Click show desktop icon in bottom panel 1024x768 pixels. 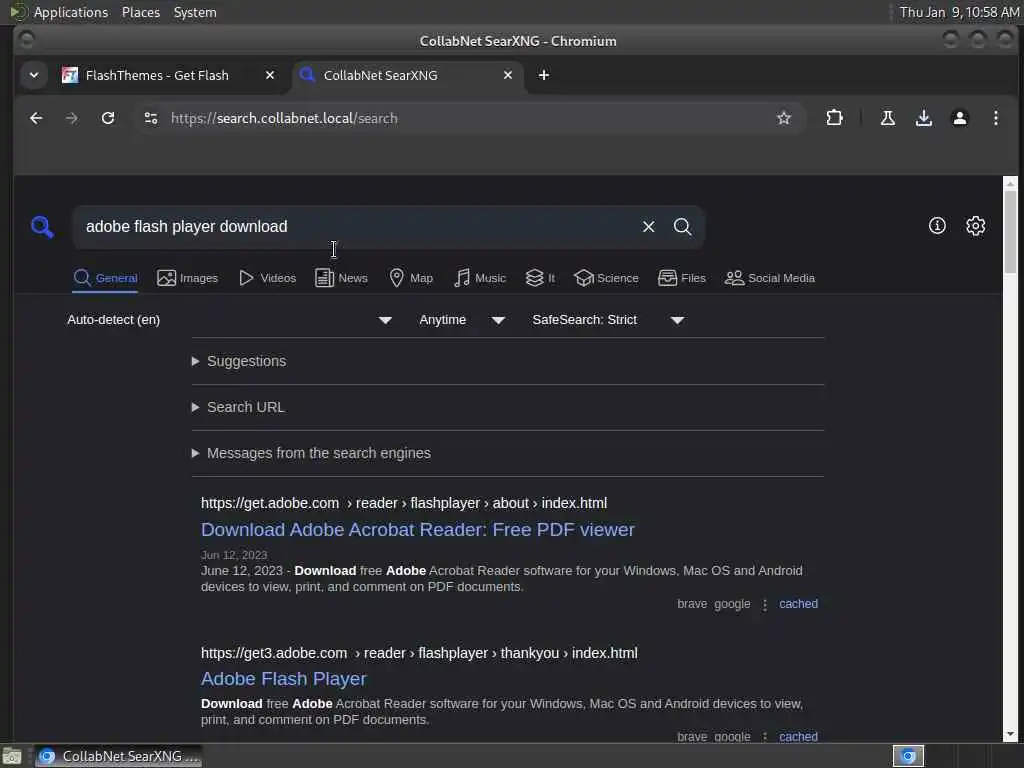point(12,756)
